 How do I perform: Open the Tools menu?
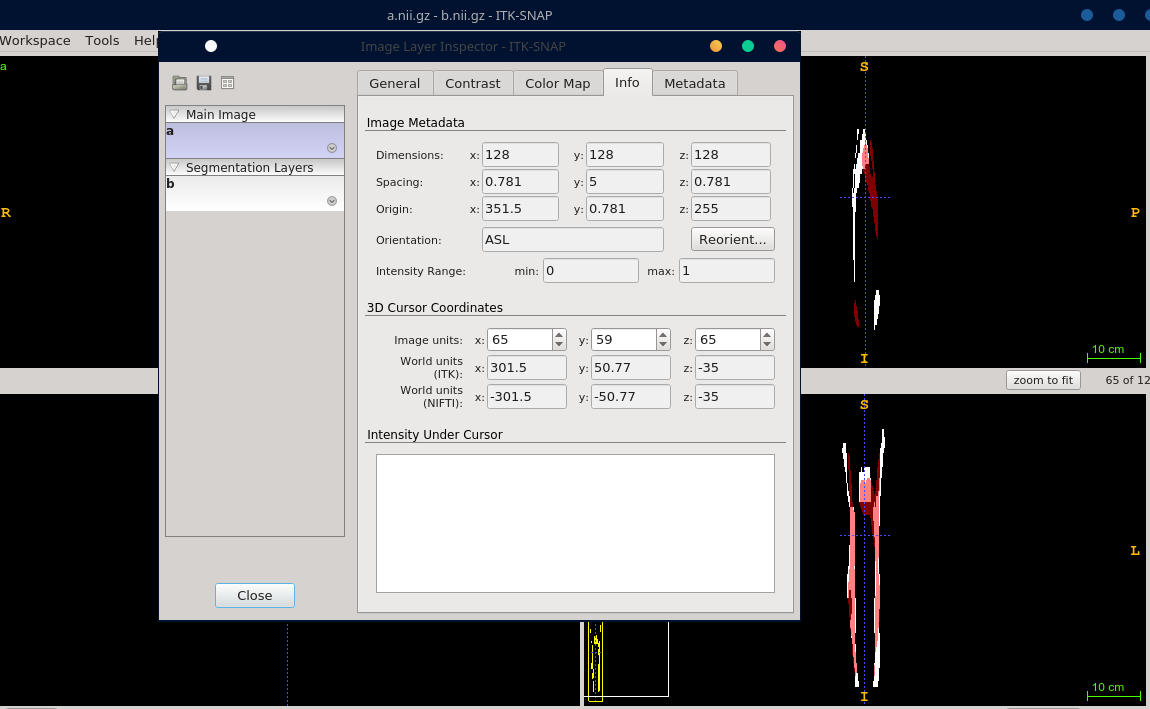102,40
